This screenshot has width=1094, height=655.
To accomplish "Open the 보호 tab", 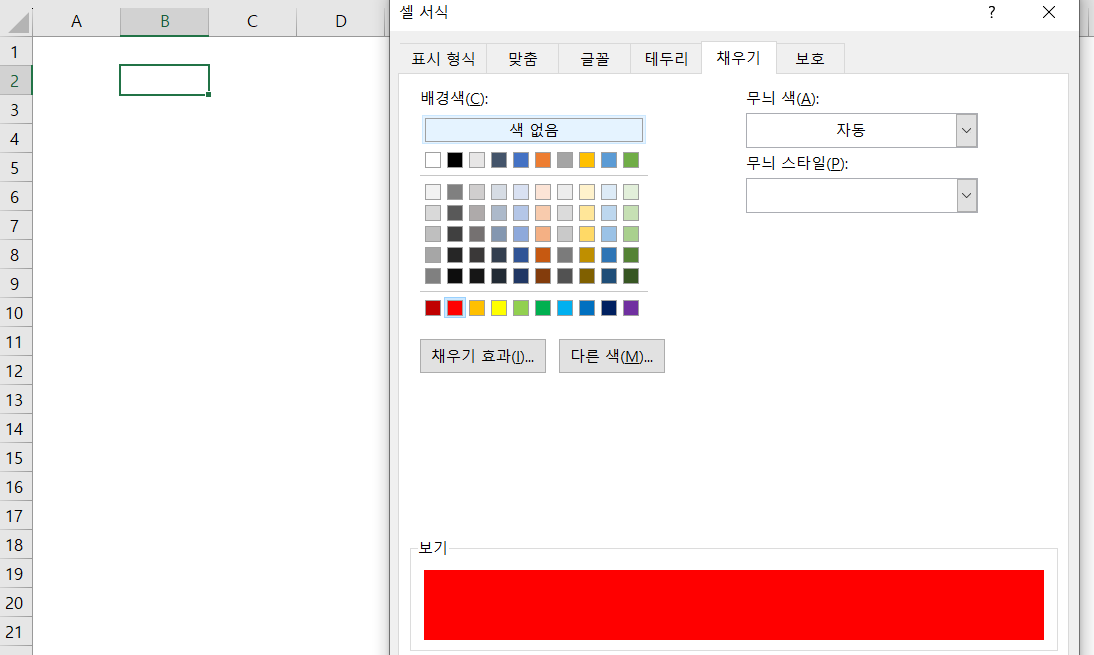I will pos(810,59).
